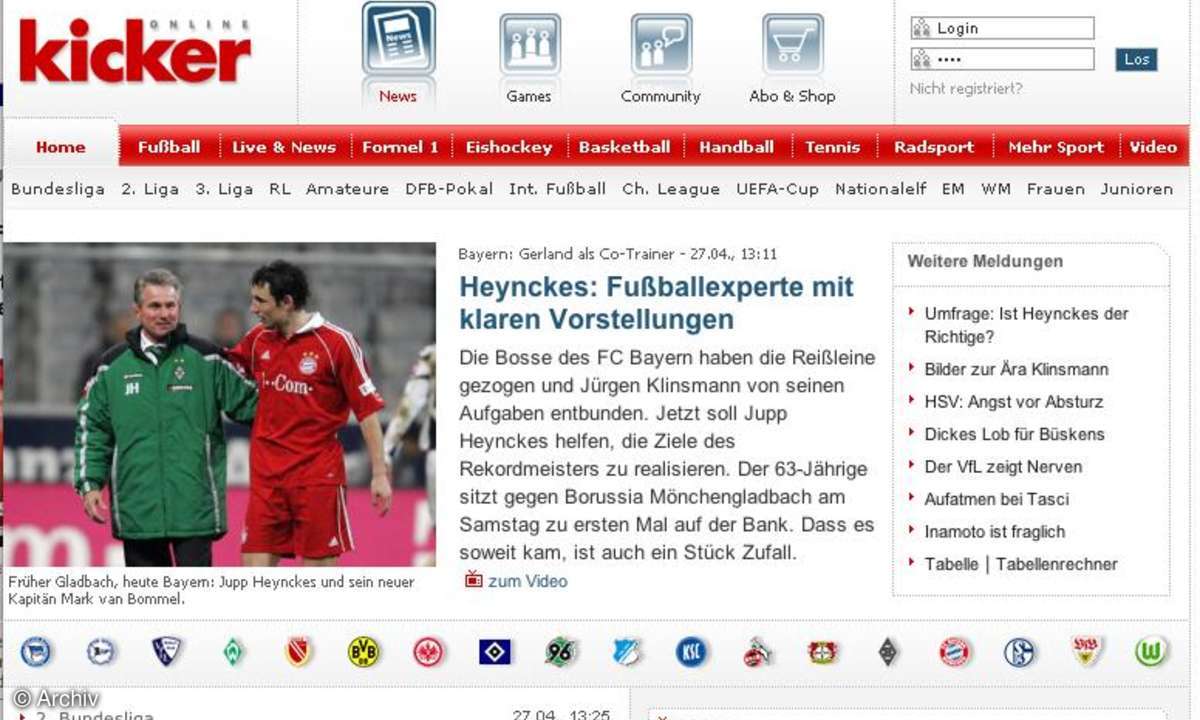The image size is (1200, 720).
Task: Click the kicker online logo
Action: [134, 49]
